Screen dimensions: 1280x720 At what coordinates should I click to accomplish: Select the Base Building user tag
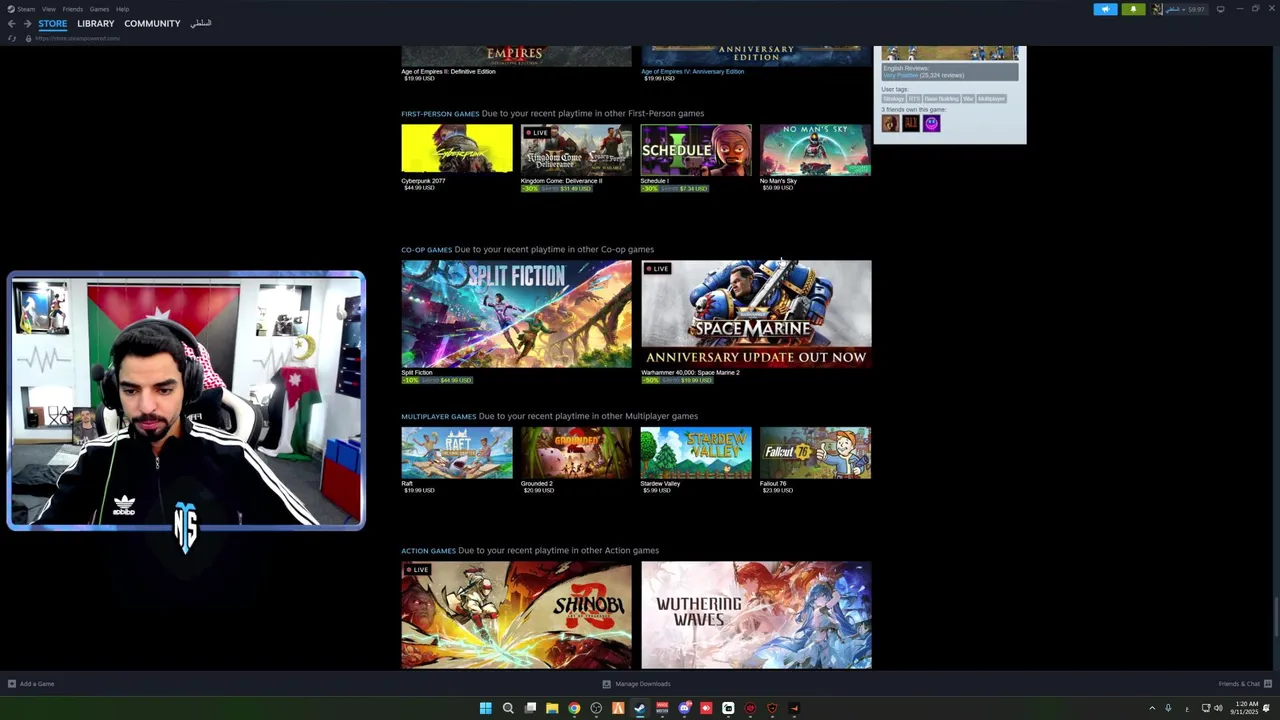pyautogui.click(x=941, y=99)
